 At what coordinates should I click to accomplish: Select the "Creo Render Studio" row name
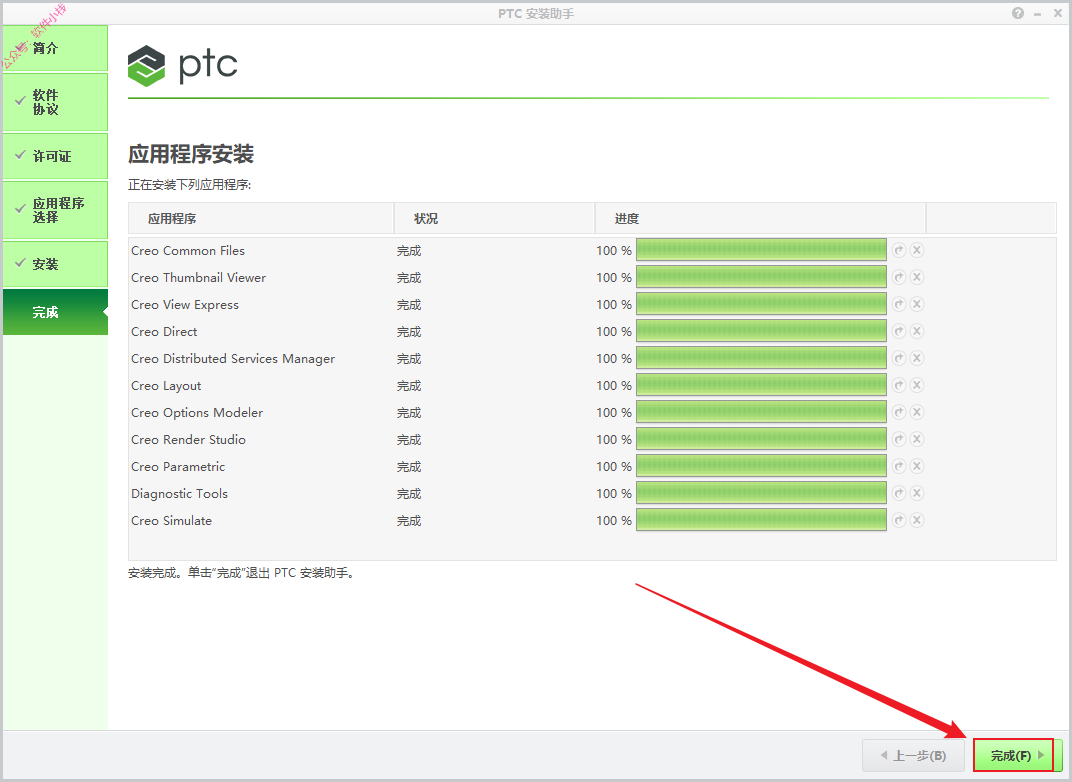coord(189,440)
